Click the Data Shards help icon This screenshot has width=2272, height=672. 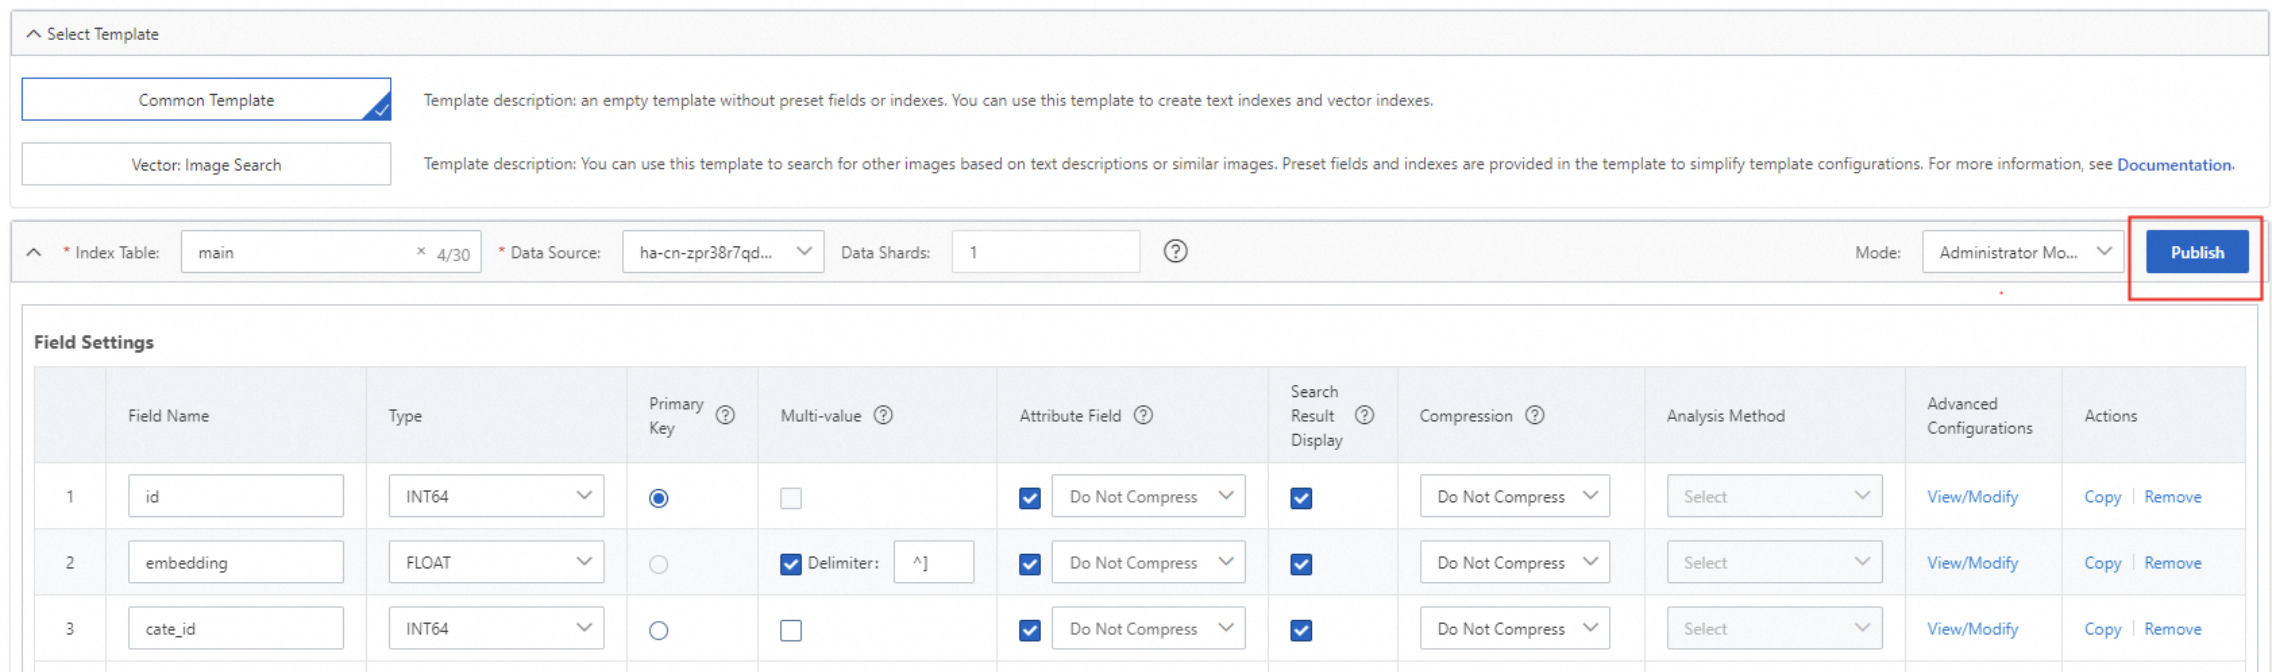pyautogui.click(x=1175, y=252)
